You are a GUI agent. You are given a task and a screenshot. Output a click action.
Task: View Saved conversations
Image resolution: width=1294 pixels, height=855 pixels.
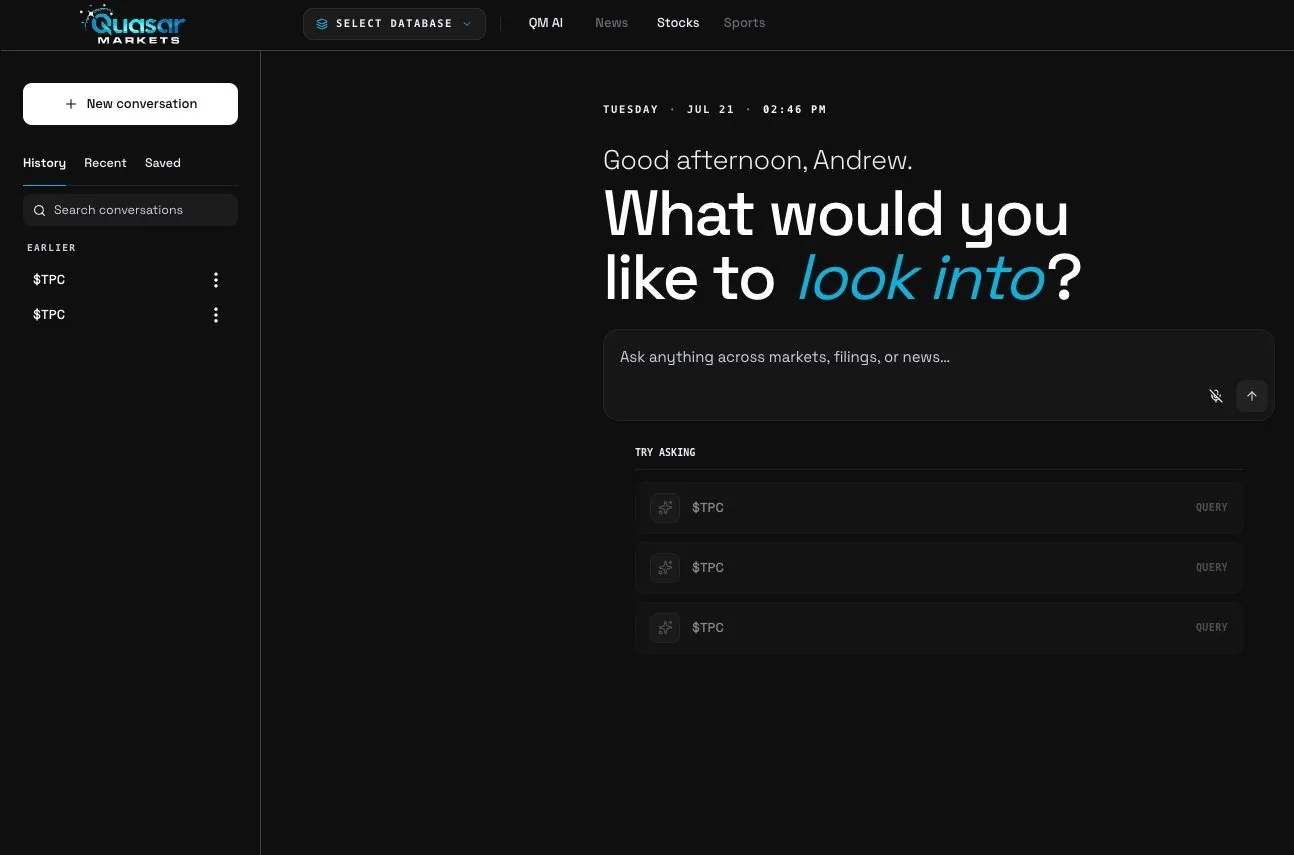[x=163, y=163]
